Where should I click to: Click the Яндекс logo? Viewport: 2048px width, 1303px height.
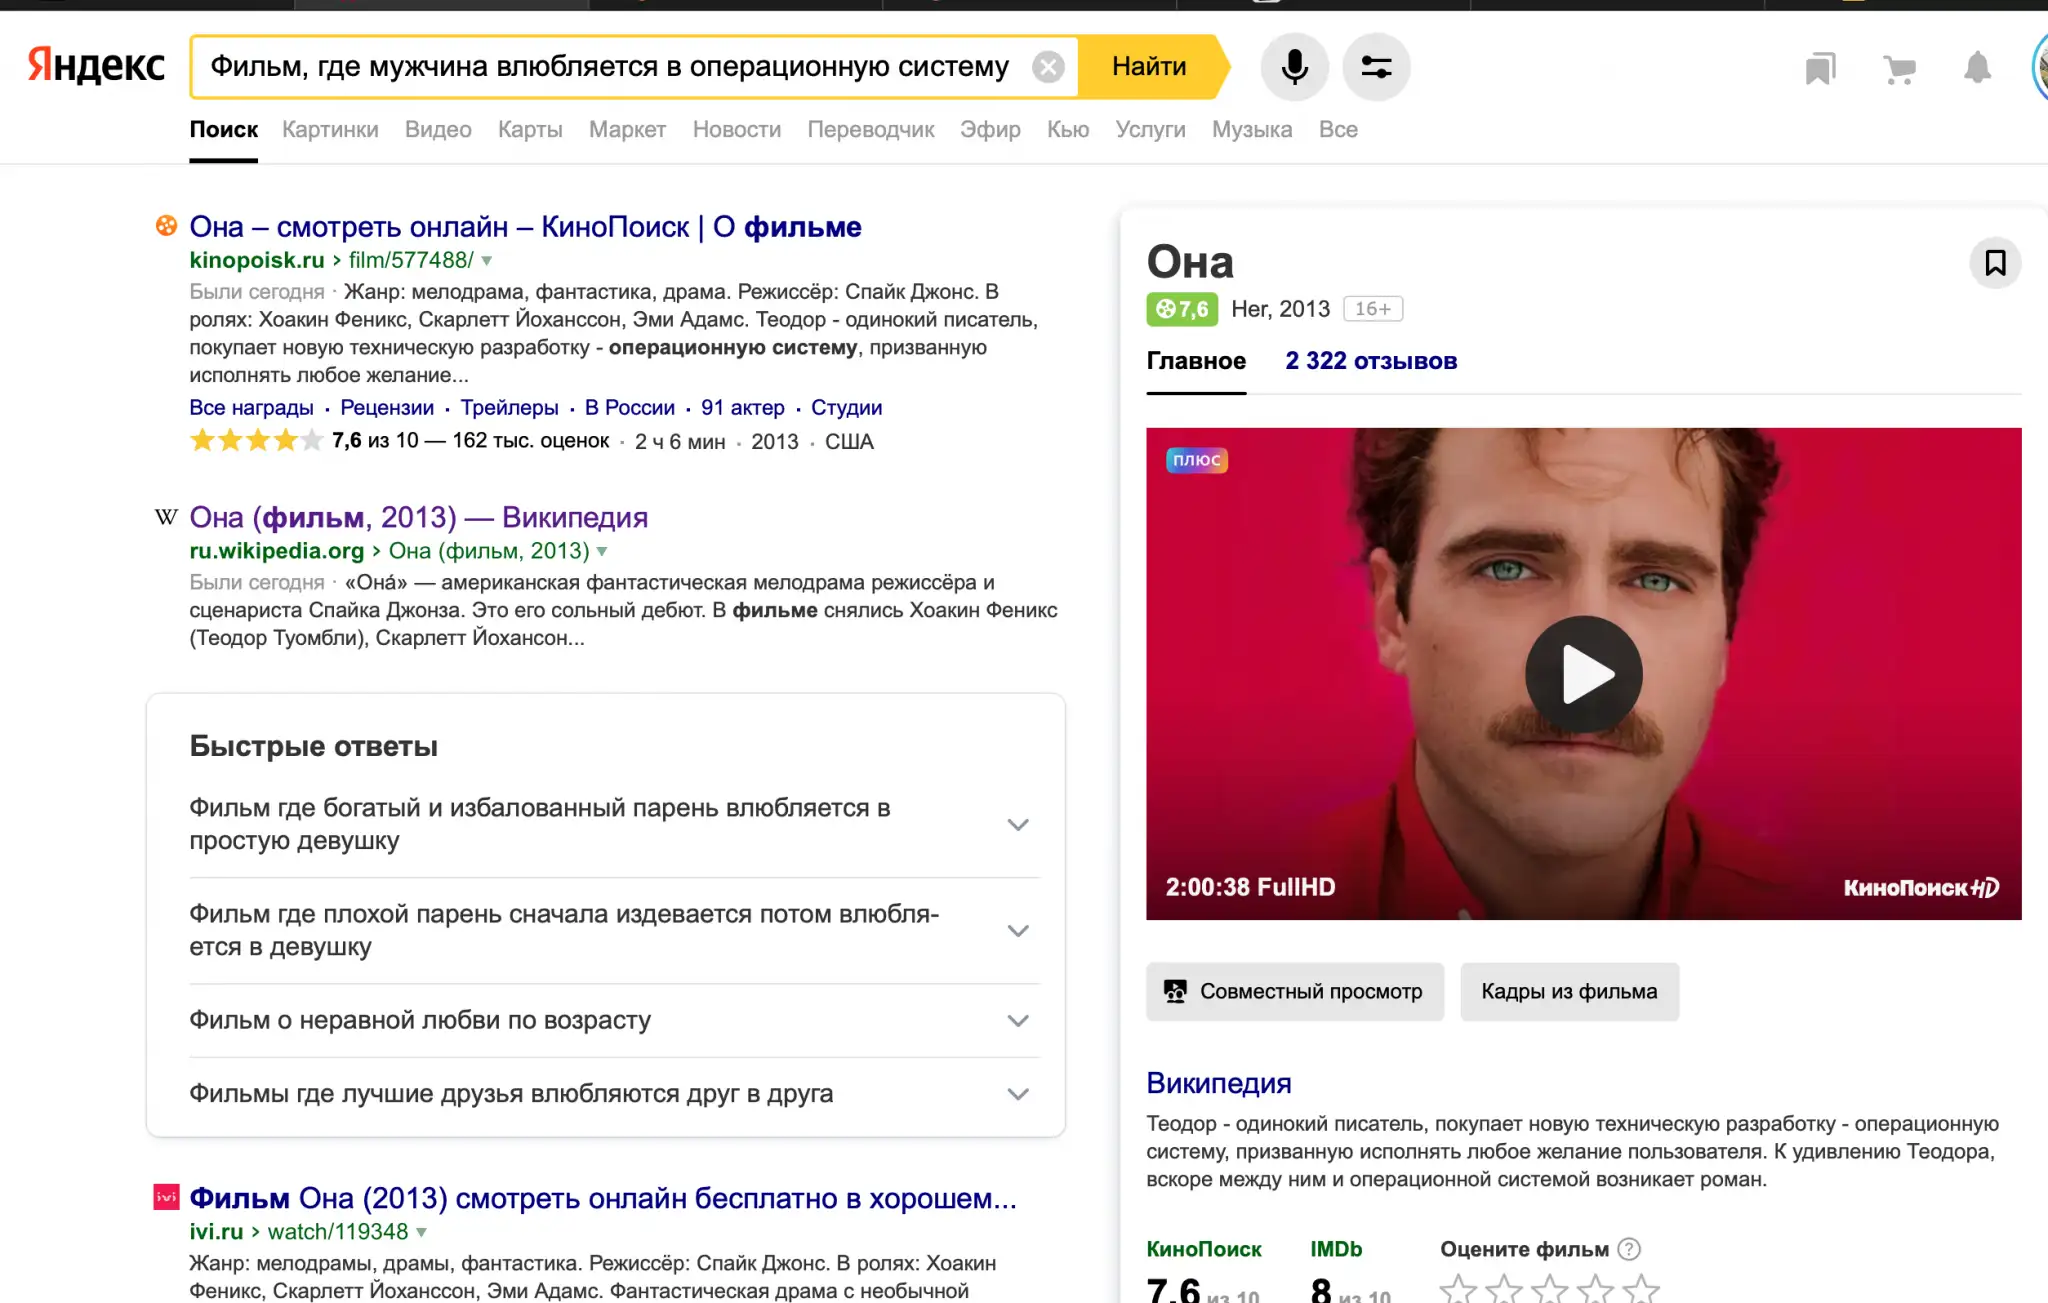[x=96, y=66]
